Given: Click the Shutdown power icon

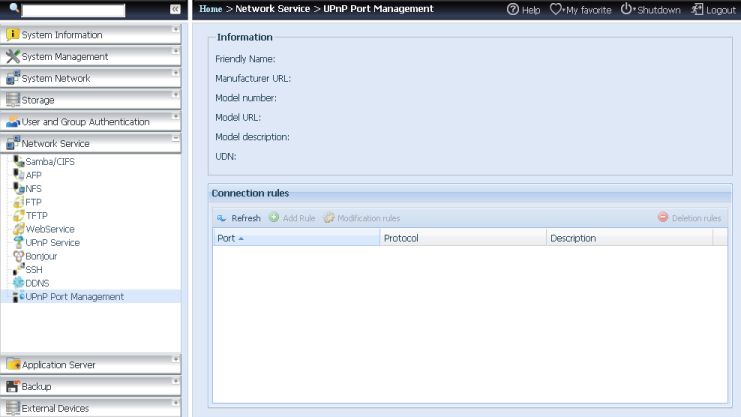Looking at the screenshot, I should pos(626,9).
